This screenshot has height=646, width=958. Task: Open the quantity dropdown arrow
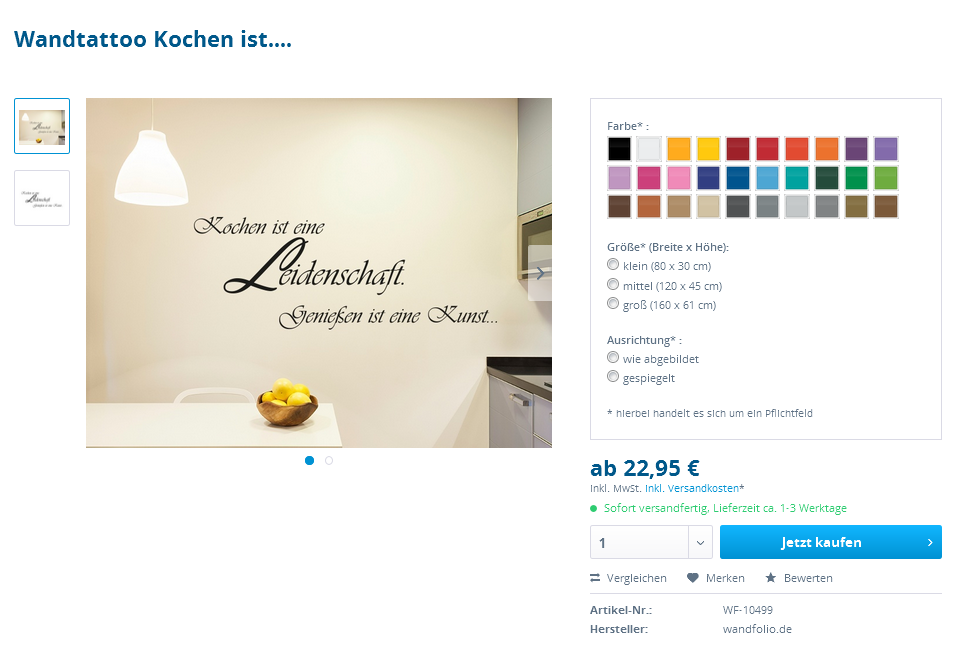[x=700, y=542]
